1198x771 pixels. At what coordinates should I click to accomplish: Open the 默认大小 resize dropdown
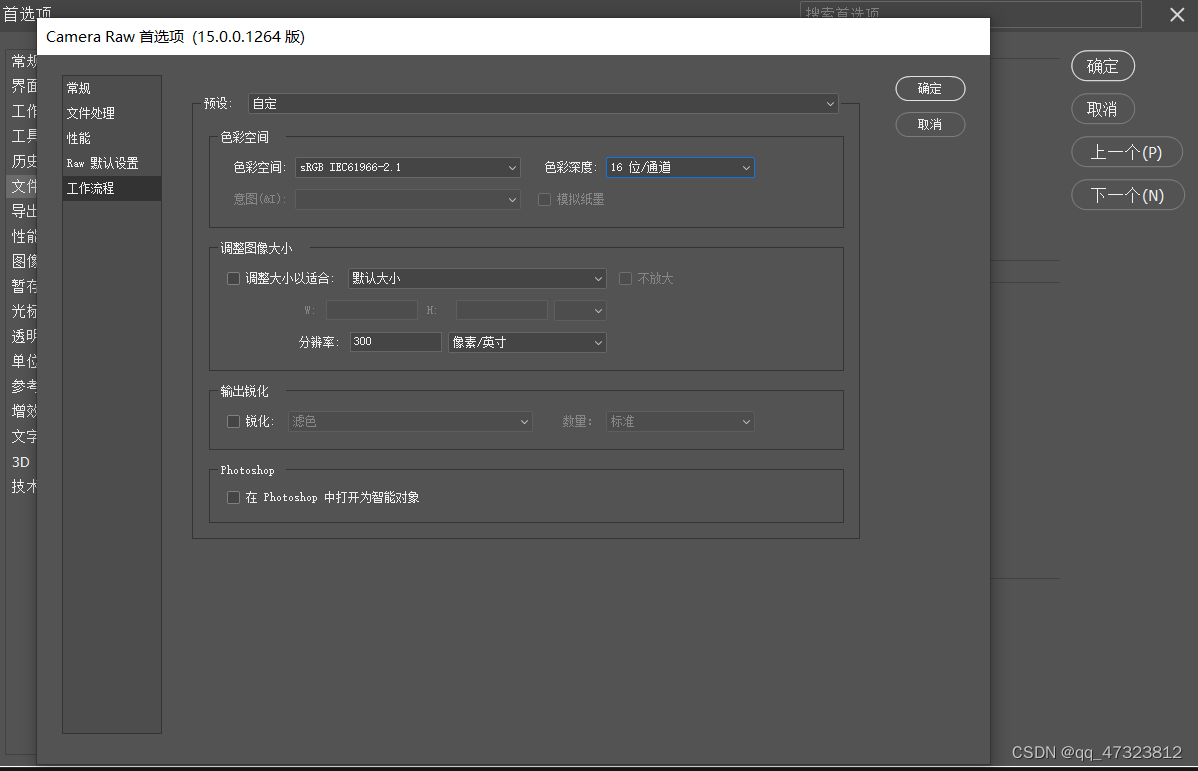(x=478, y=278)
